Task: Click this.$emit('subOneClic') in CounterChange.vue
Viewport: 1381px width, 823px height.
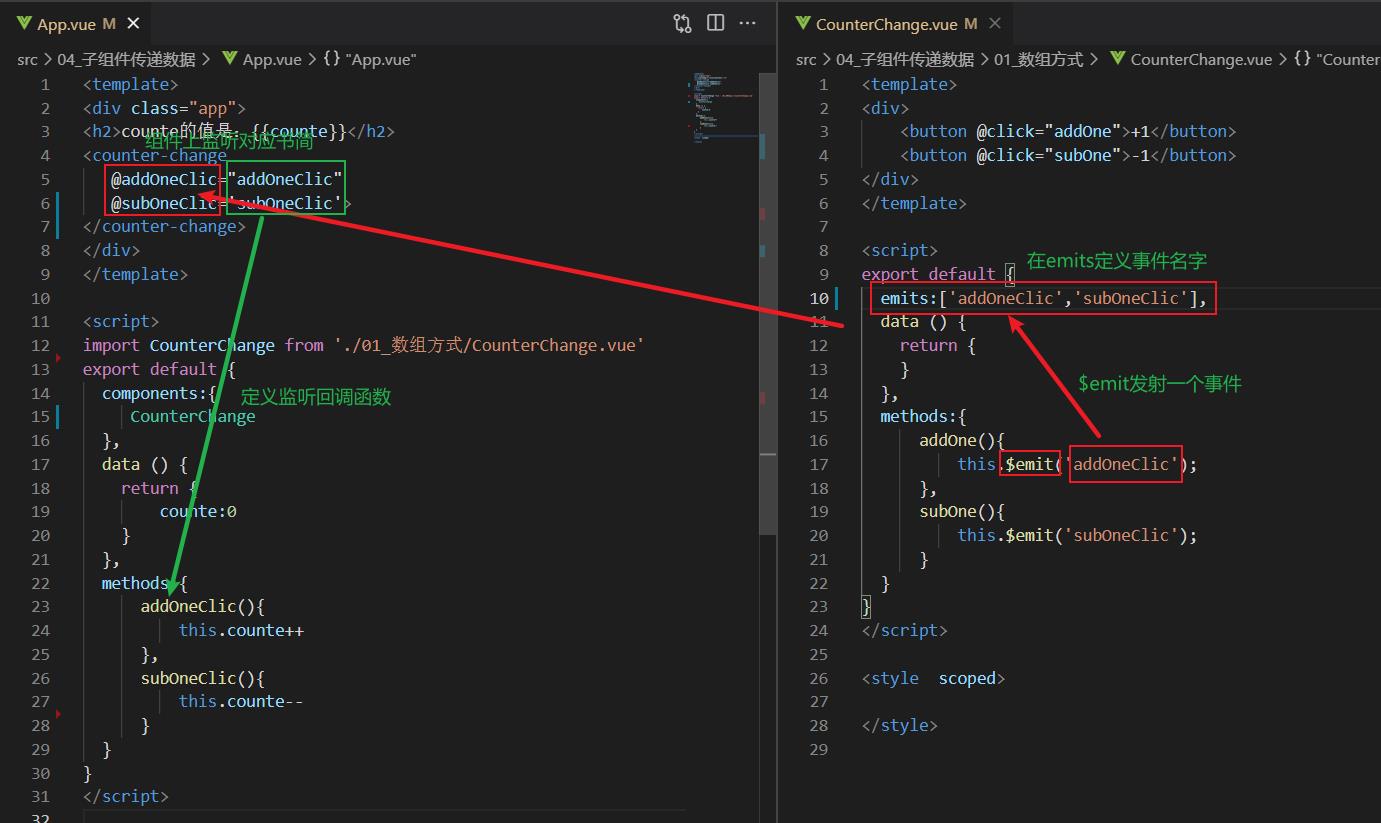Action: (x=1077, y=535)
